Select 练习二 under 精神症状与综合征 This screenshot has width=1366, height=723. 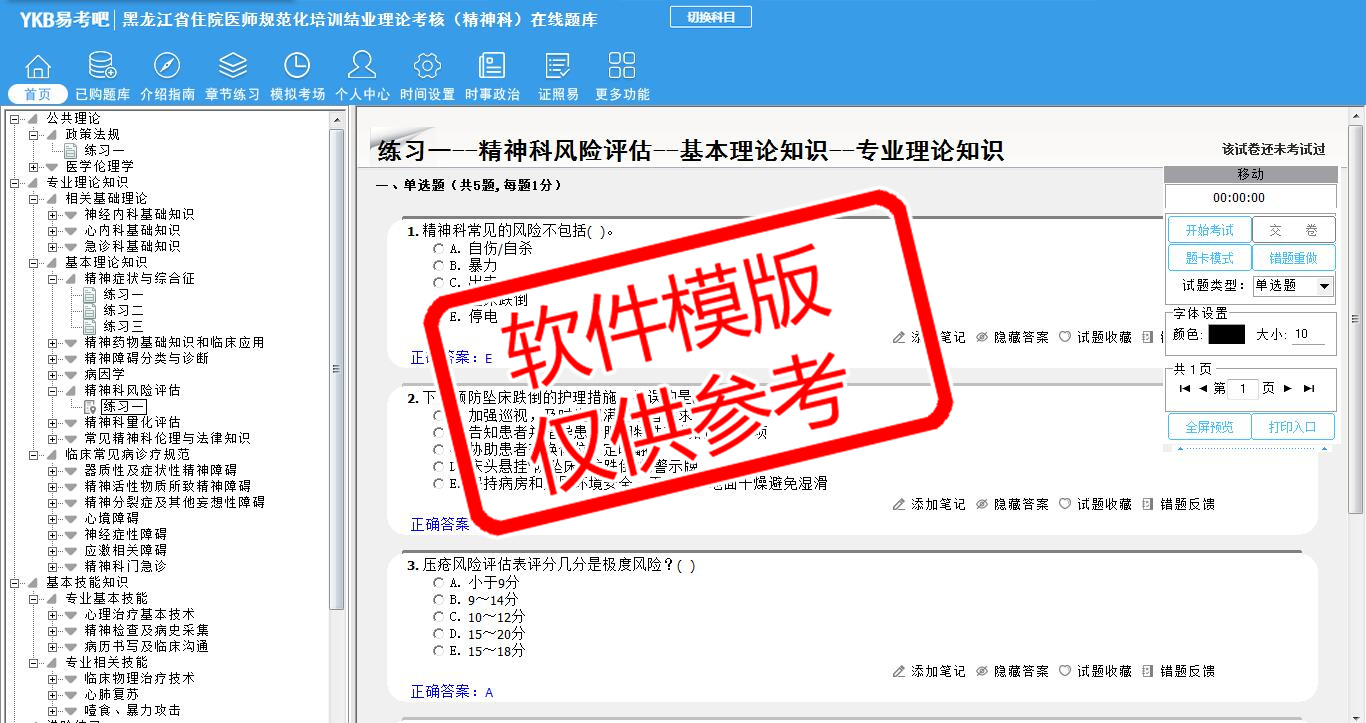pyautogui.click(x=123, y=310)
